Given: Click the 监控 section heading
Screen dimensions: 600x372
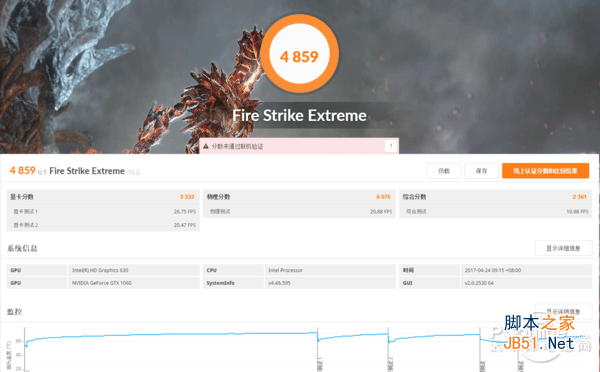Looking at the screenshot, I should pos(15,312).
